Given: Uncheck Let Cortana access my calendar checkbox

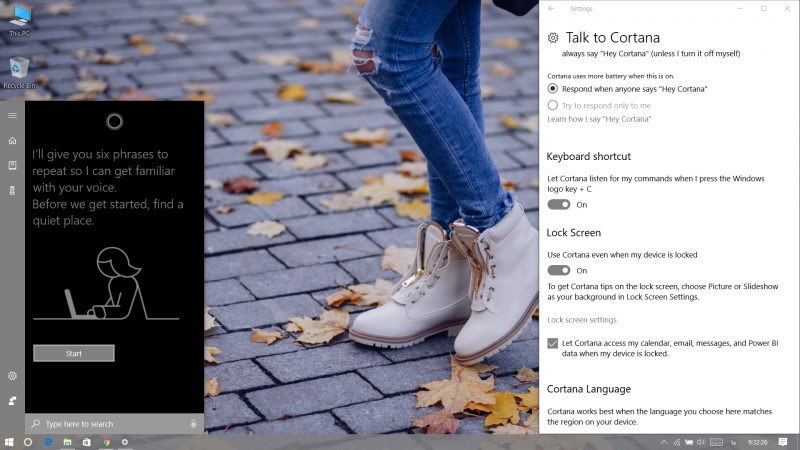Looking at the screenshot, I should [x=553, y=343].
